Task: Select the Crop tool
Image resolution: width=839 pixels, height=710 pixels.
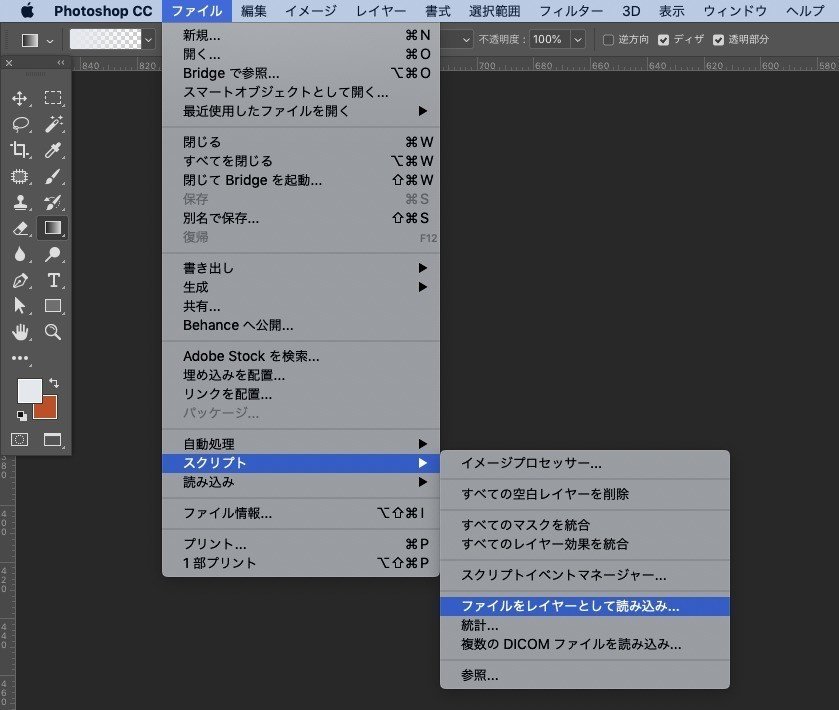Action: pyautogui.click(x=20, y=150)
